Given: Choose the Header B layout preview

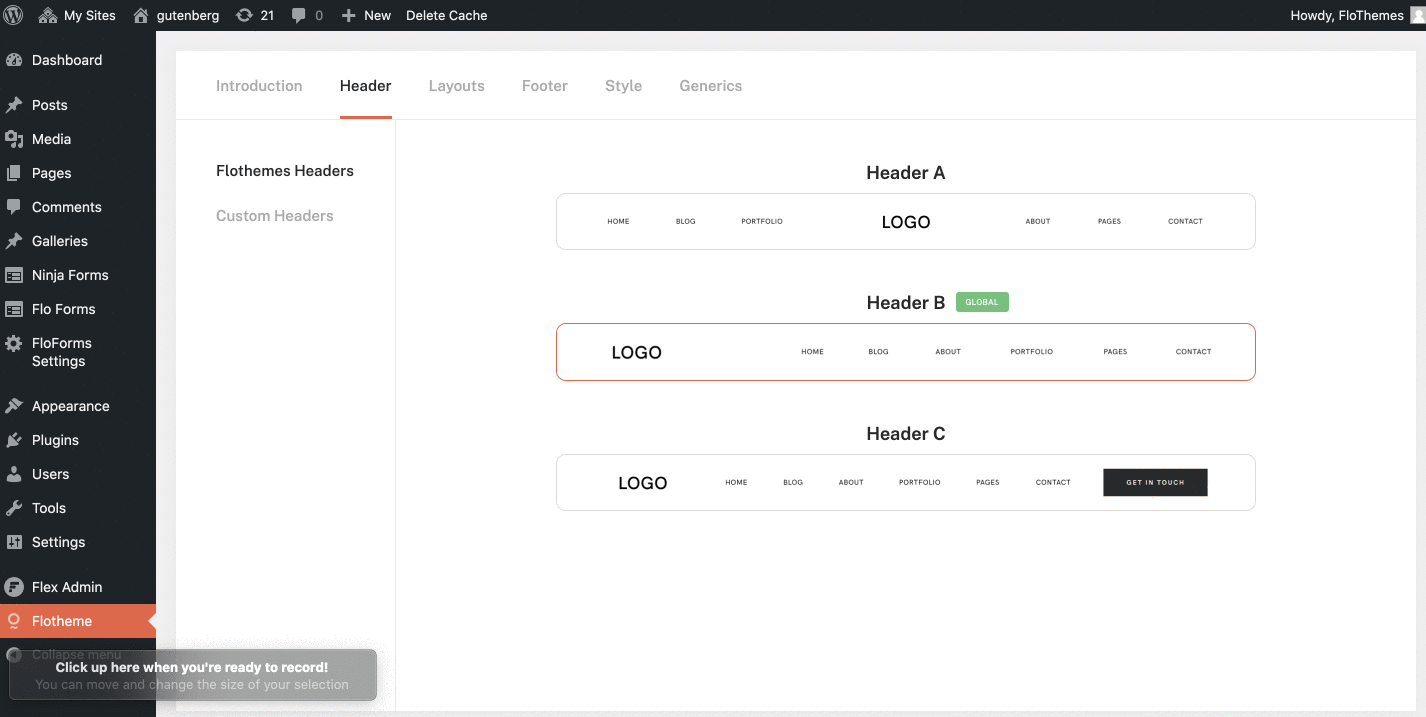Looking at the screenshot, I should pos(906,352).
